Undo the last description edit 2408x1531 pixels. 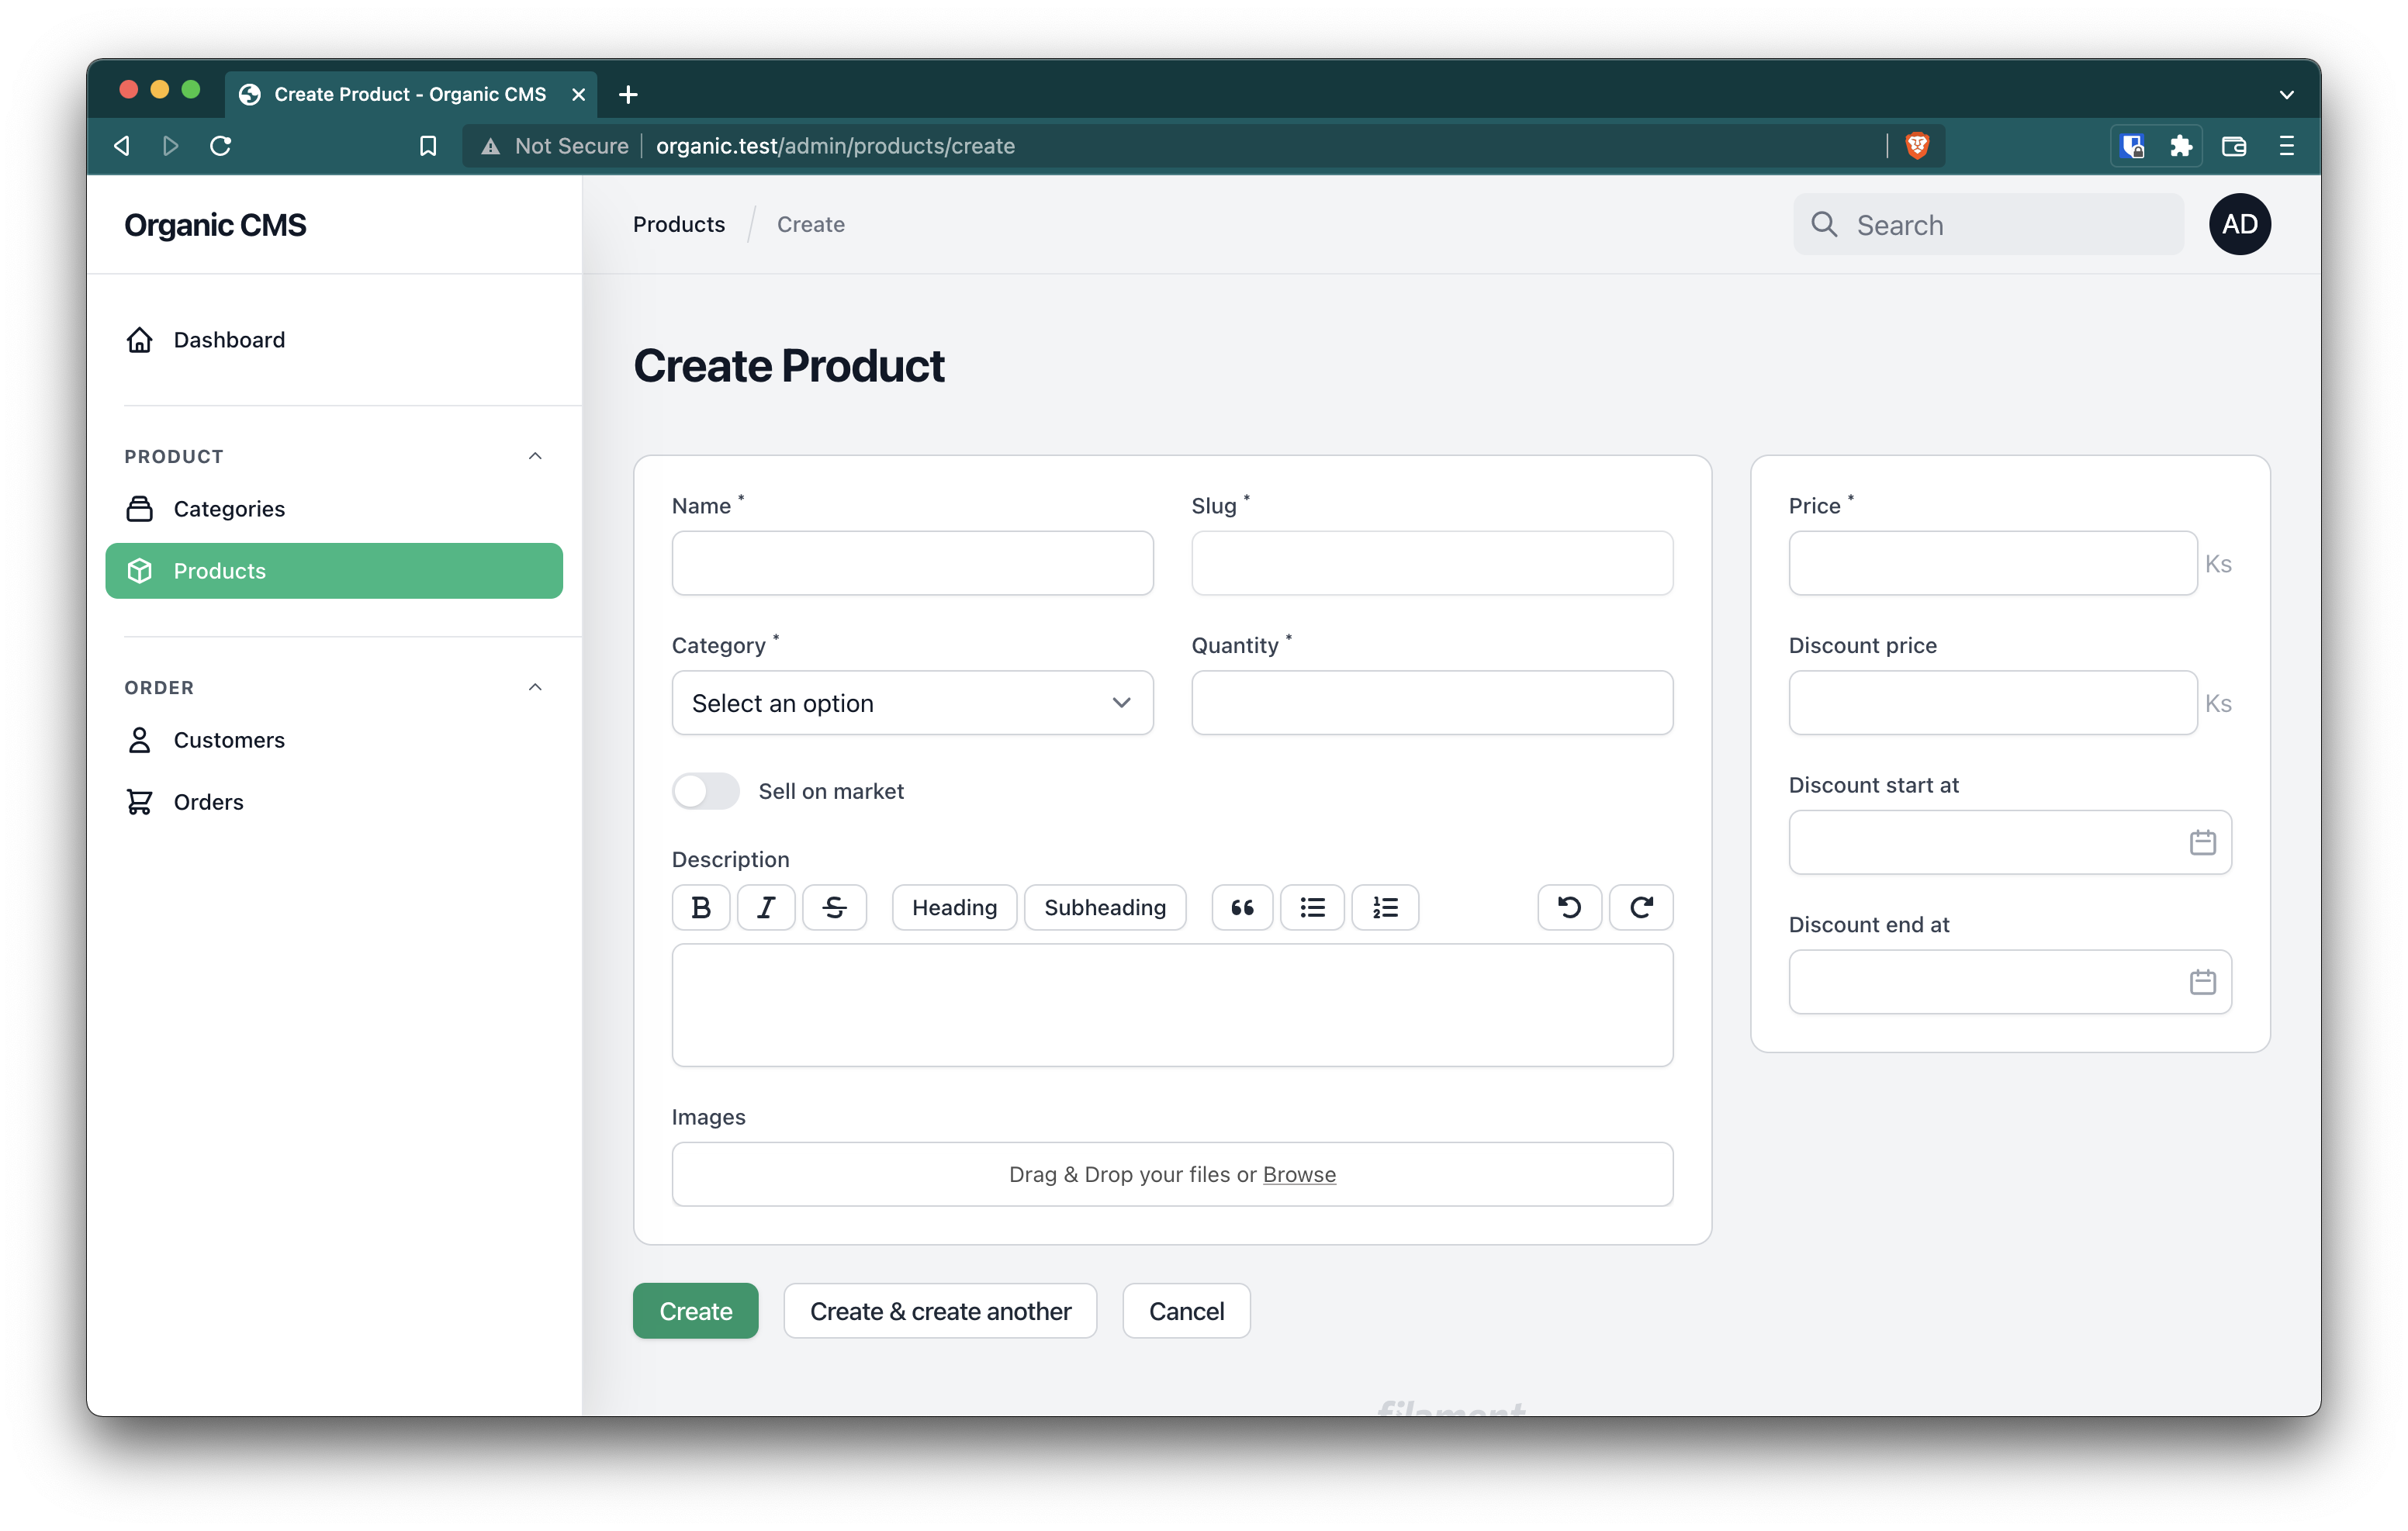point(1569,907)
